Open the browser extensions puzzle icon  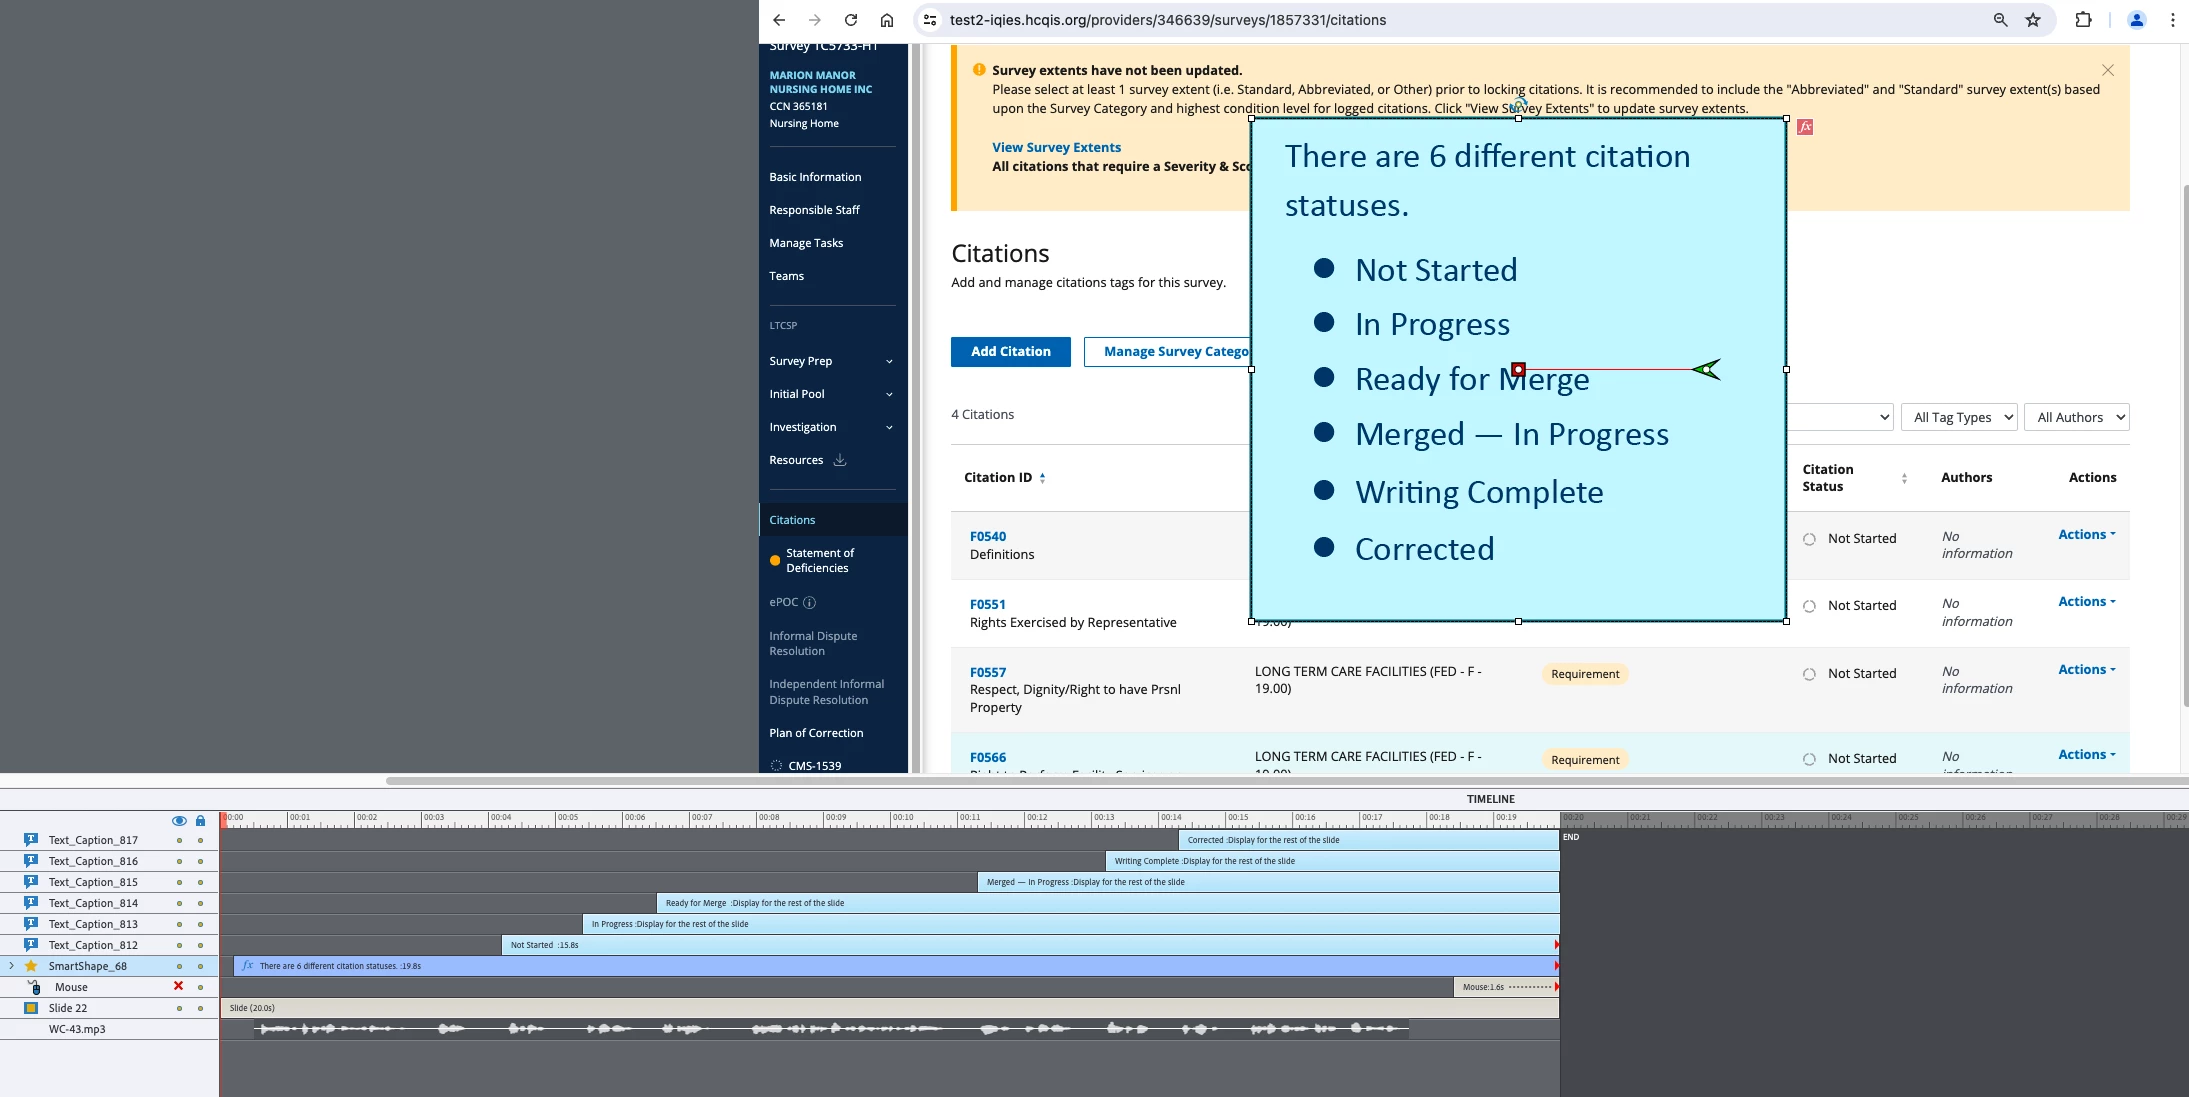pos(2083,20)
